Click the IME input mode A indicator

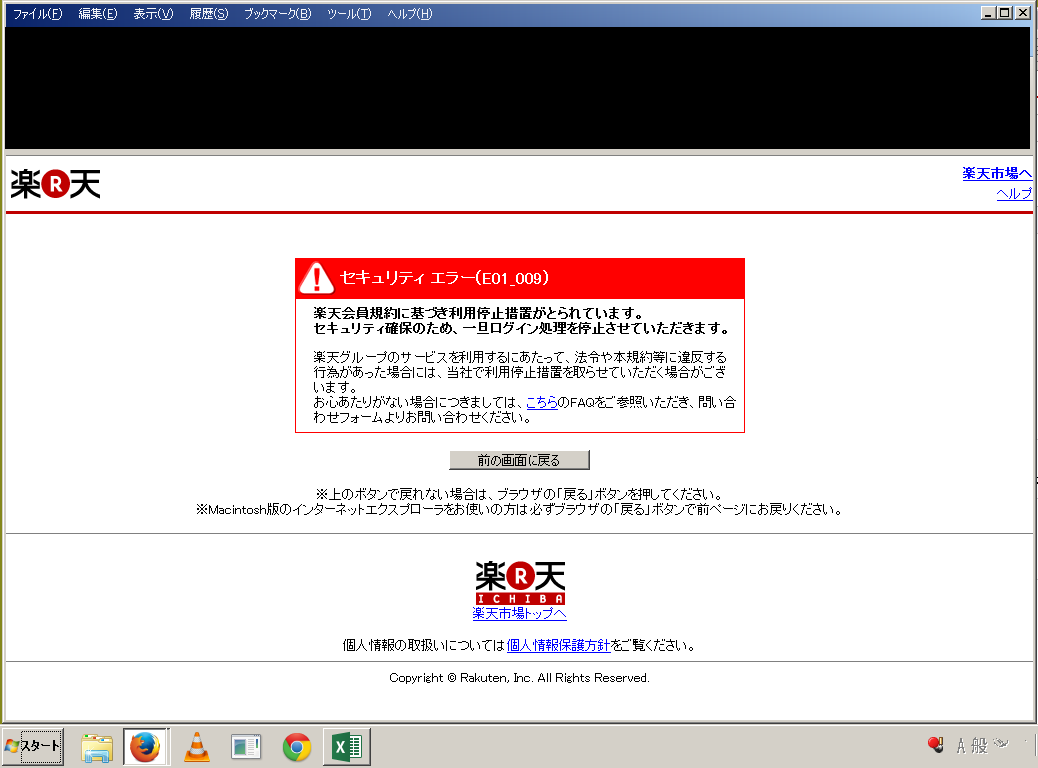click(961, 746)
